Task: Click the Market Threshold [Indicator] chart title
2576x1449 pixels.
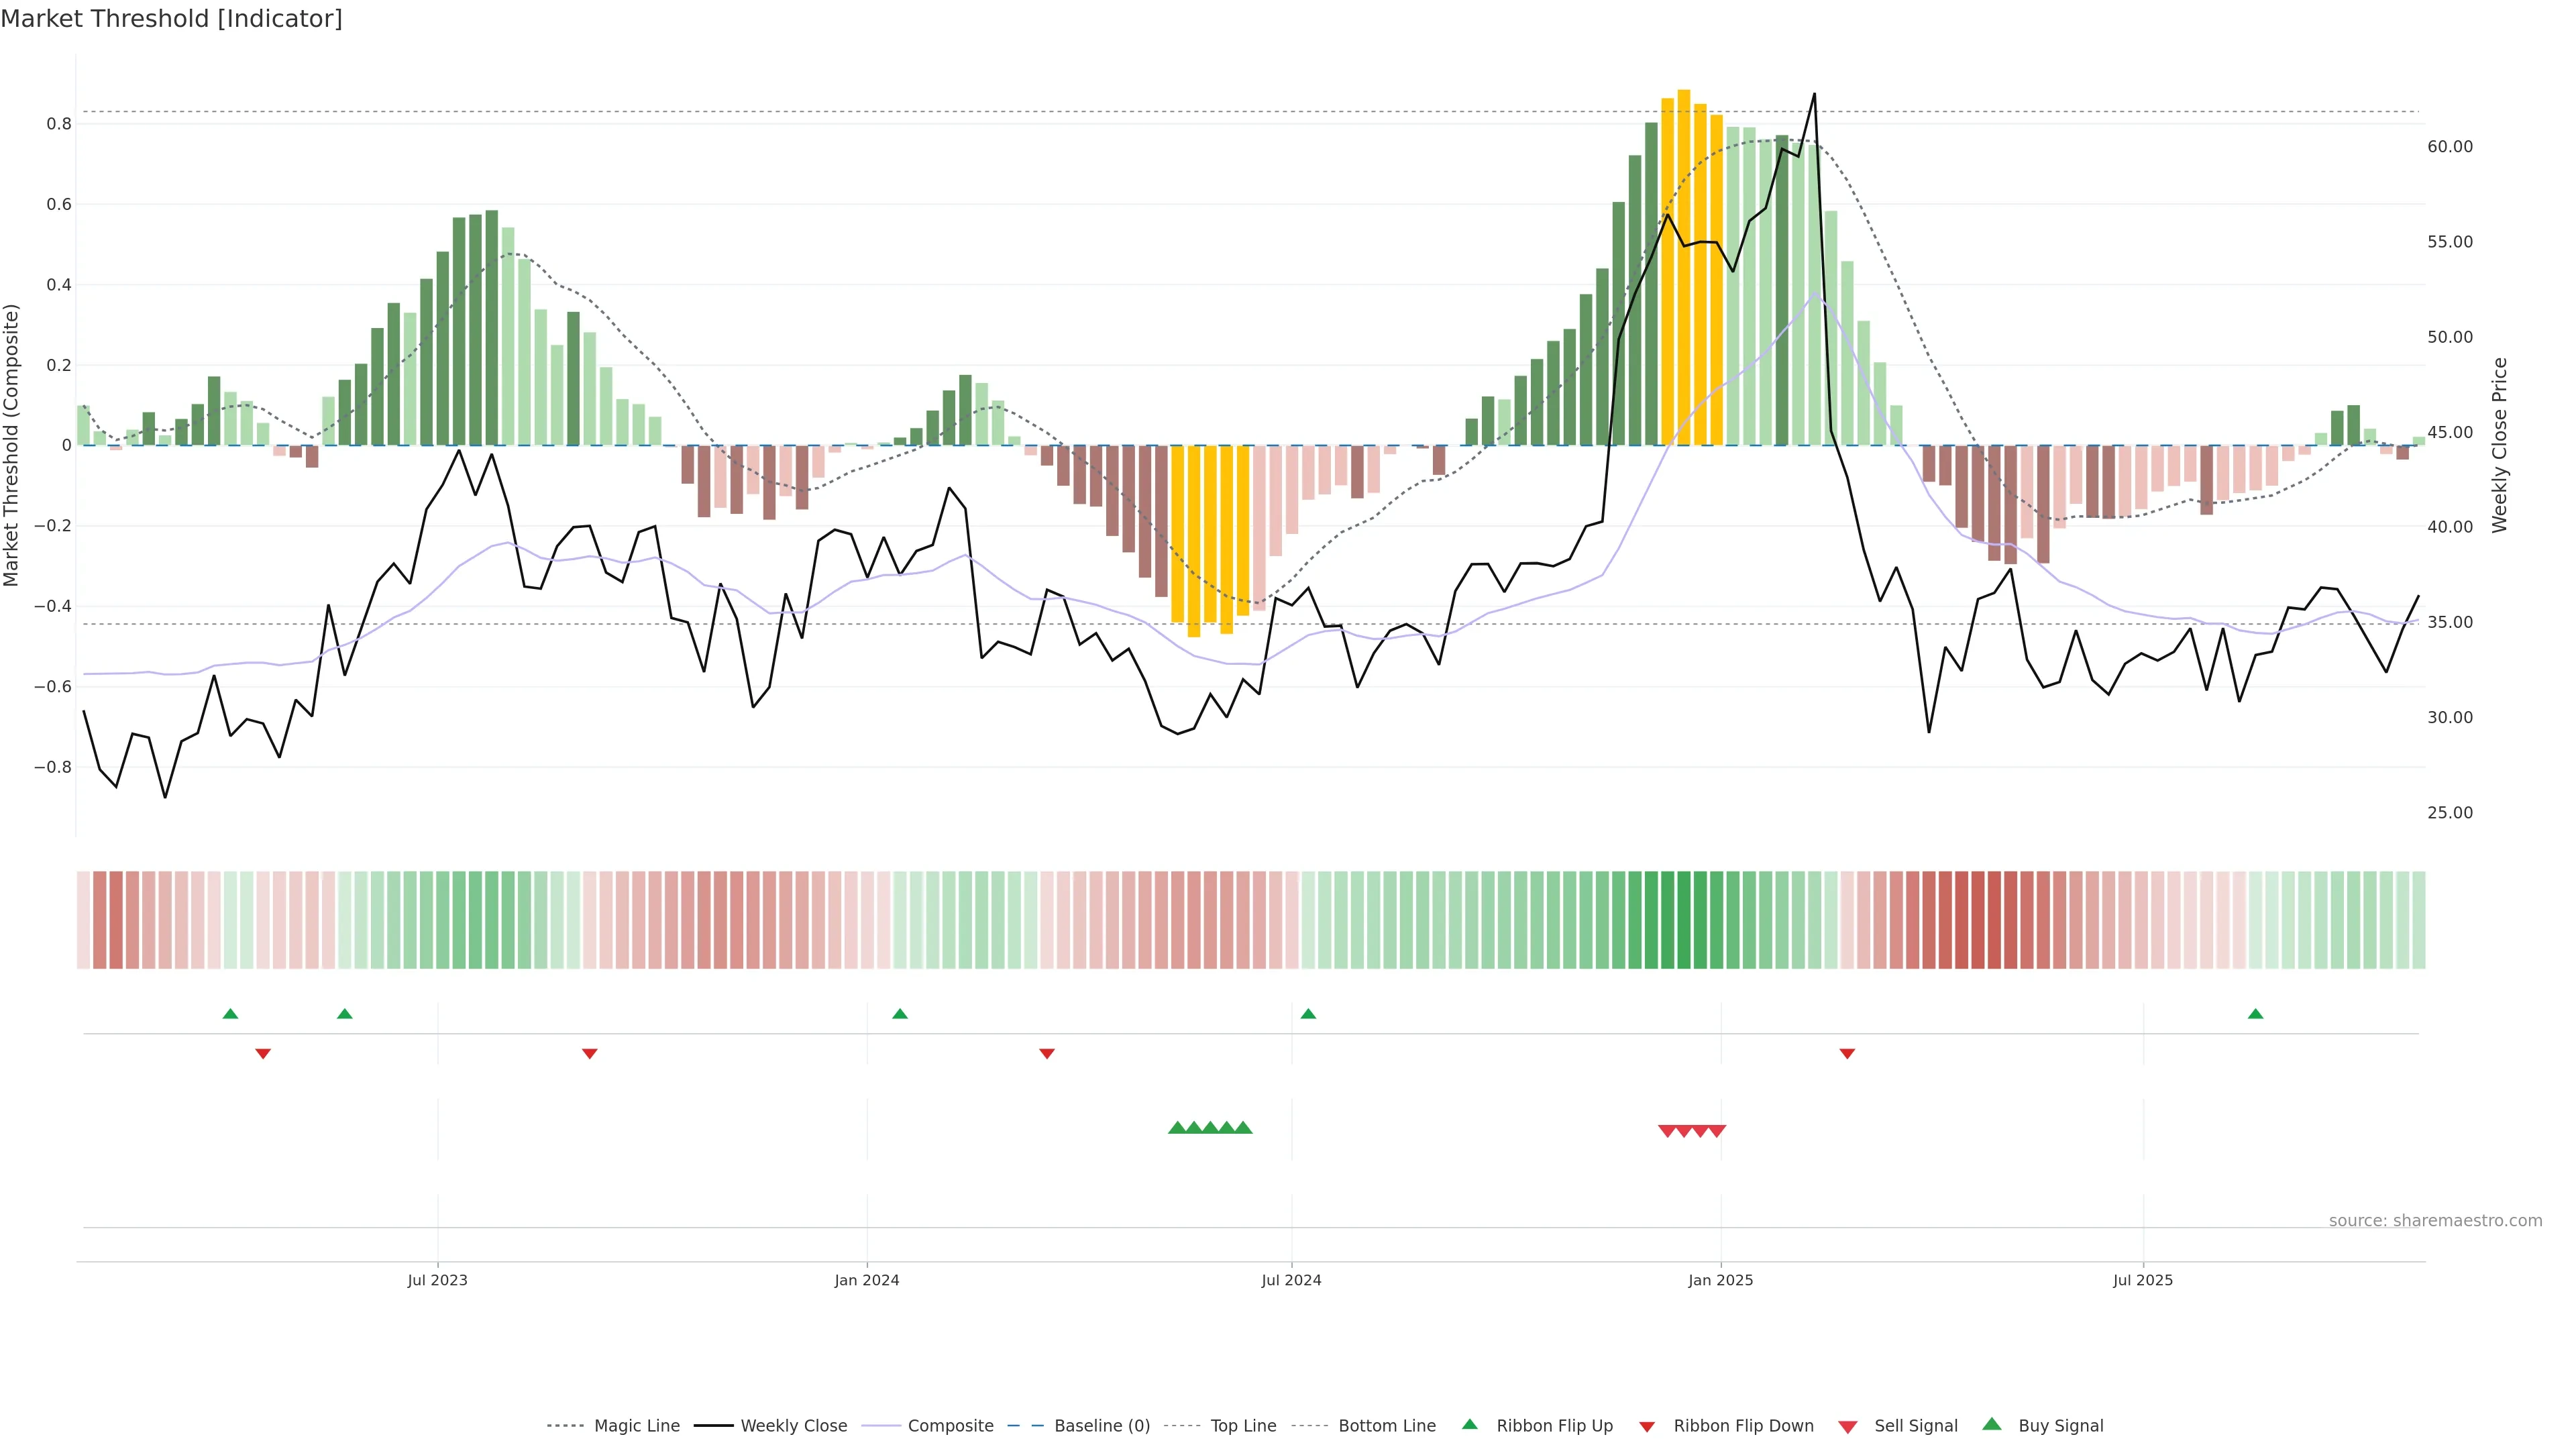Action: 171,19
